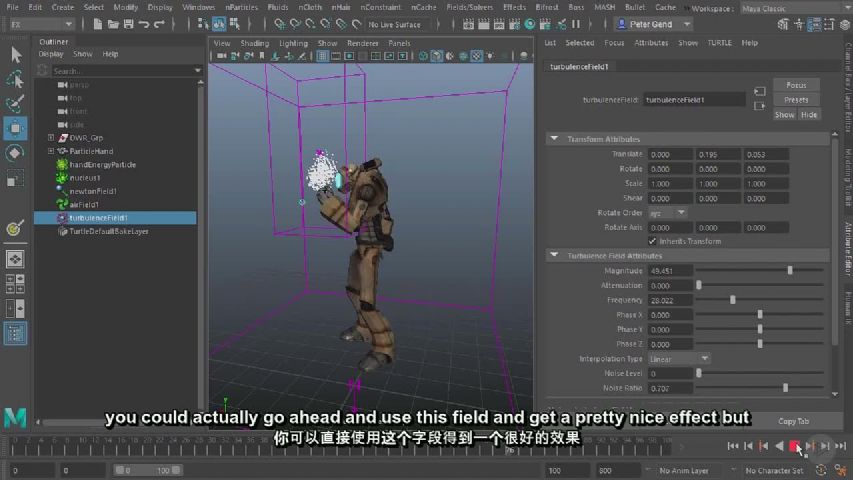Toggle the viewport textured display icon

477,56
